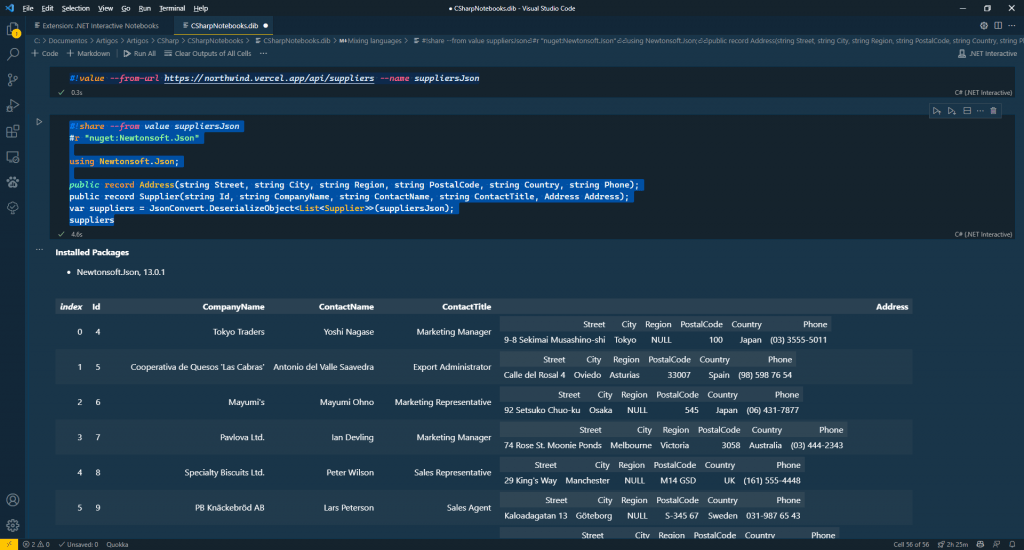This screenshot has height=550, width=1024.
Task: Open the remote window indicator in status bar
Action: 9,544
